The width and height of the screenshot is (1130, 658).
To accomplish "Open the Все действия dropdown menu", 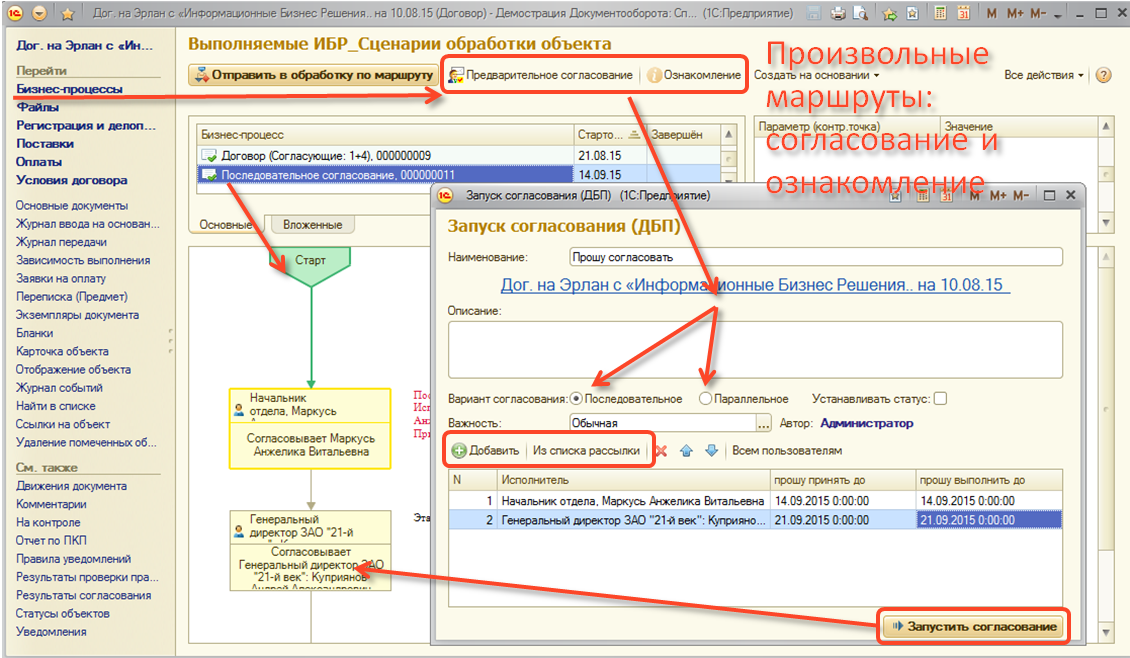I will click(1044, 75).
